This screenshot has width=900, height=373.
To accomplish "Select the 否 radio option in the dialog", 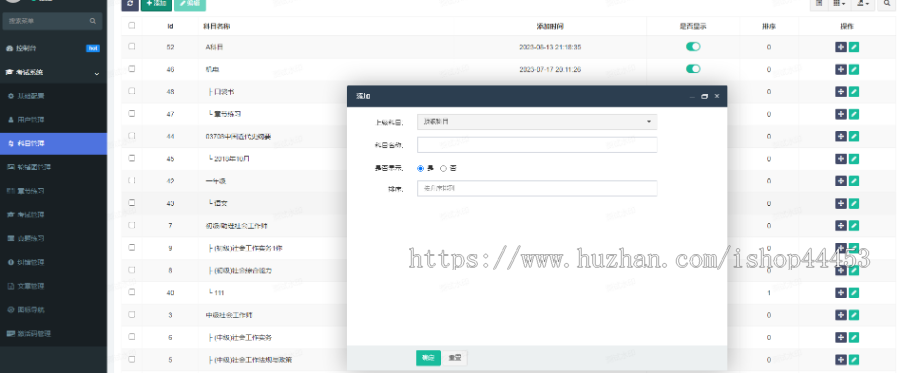I will pos(443,169).
